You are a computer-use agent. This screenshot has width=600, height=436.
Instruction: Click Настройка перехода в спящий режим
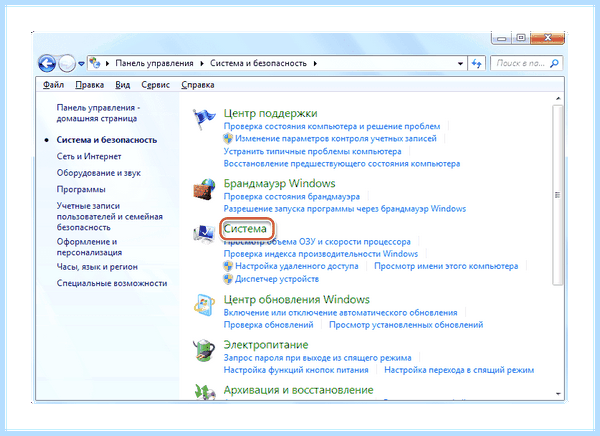pyautogui.click(x=459, y=370)
